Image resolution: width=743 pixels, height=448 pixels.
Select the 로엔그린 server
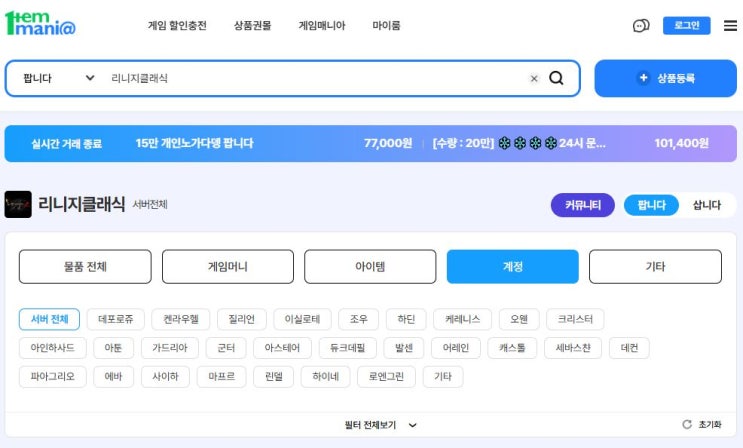pyautogui.click(x=386, y=376)
